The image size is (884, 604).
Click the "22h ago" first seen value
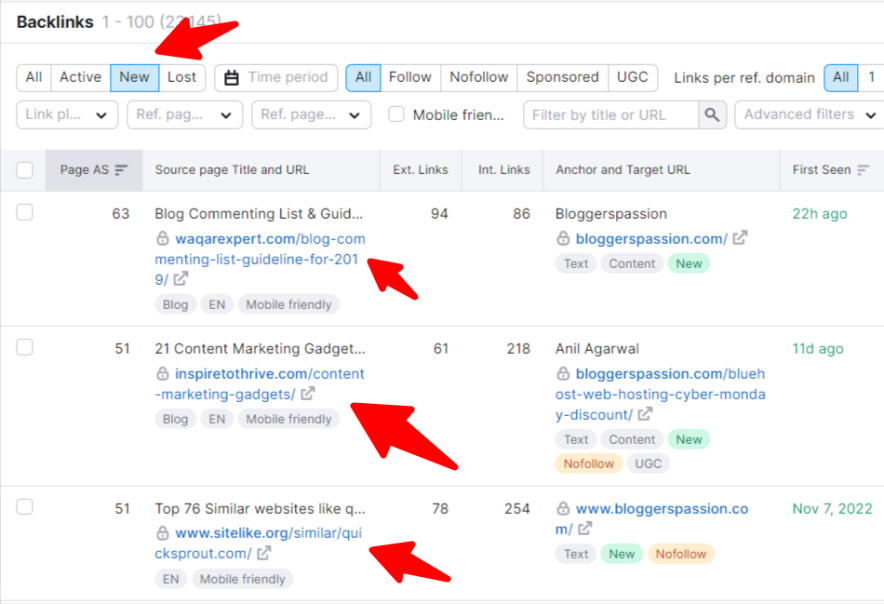820,214
